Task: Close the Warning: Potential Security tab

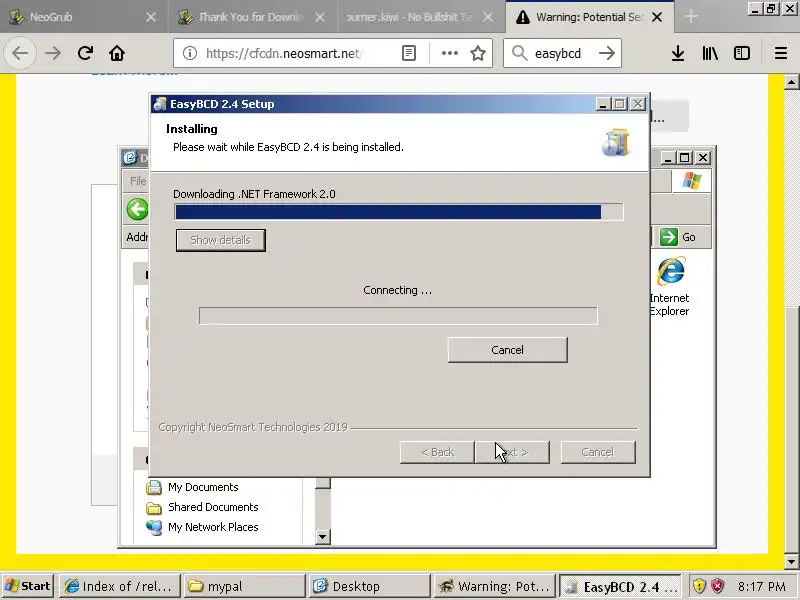Action: [657, 17]
